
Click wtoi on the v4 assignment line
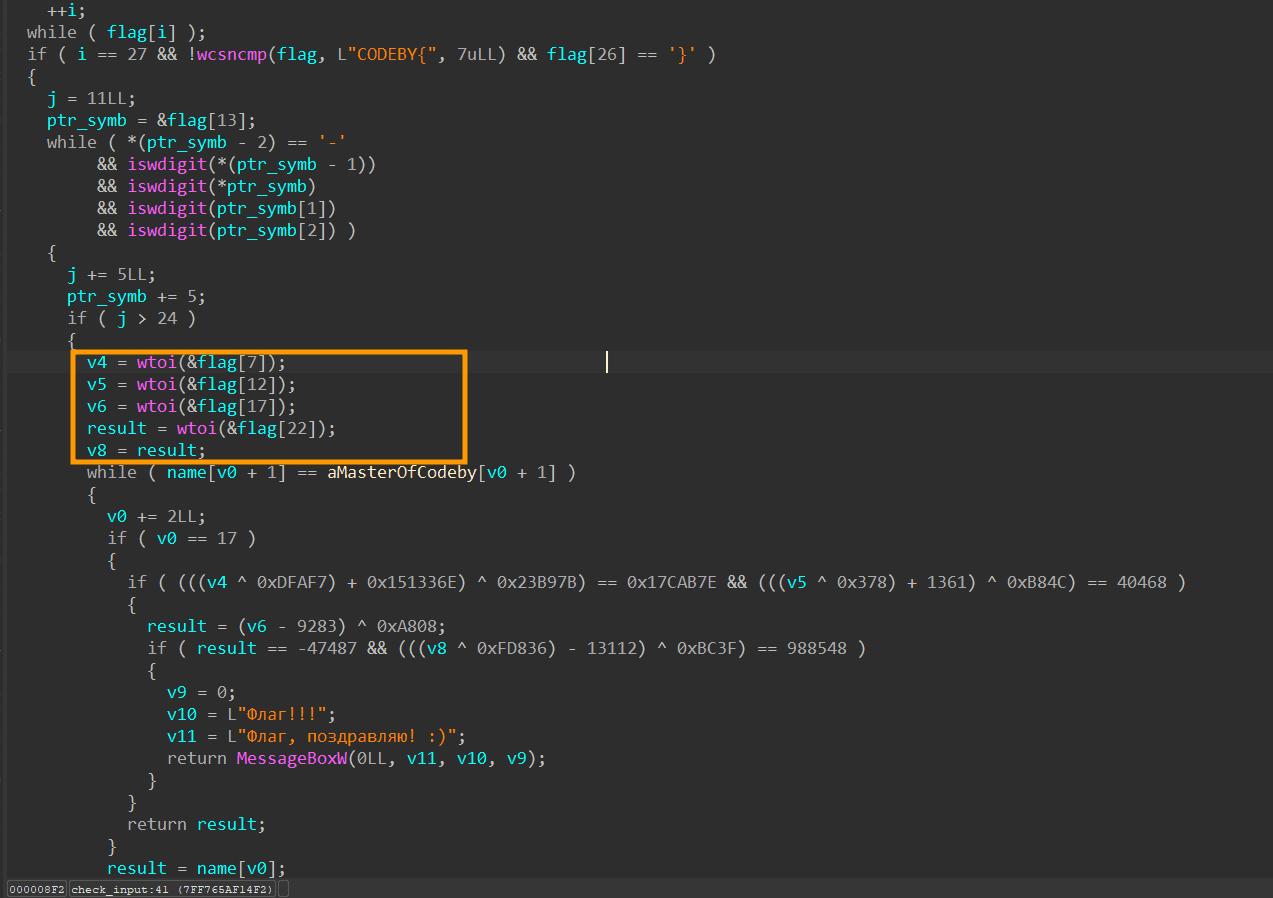(156, 362)
